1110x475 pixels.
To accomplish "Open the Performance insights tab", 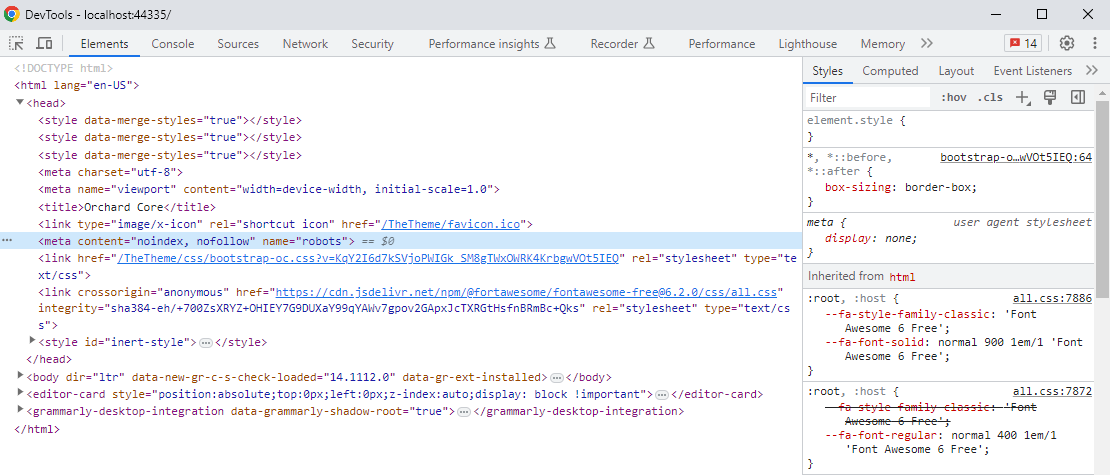I will click(x=492, y=44).
